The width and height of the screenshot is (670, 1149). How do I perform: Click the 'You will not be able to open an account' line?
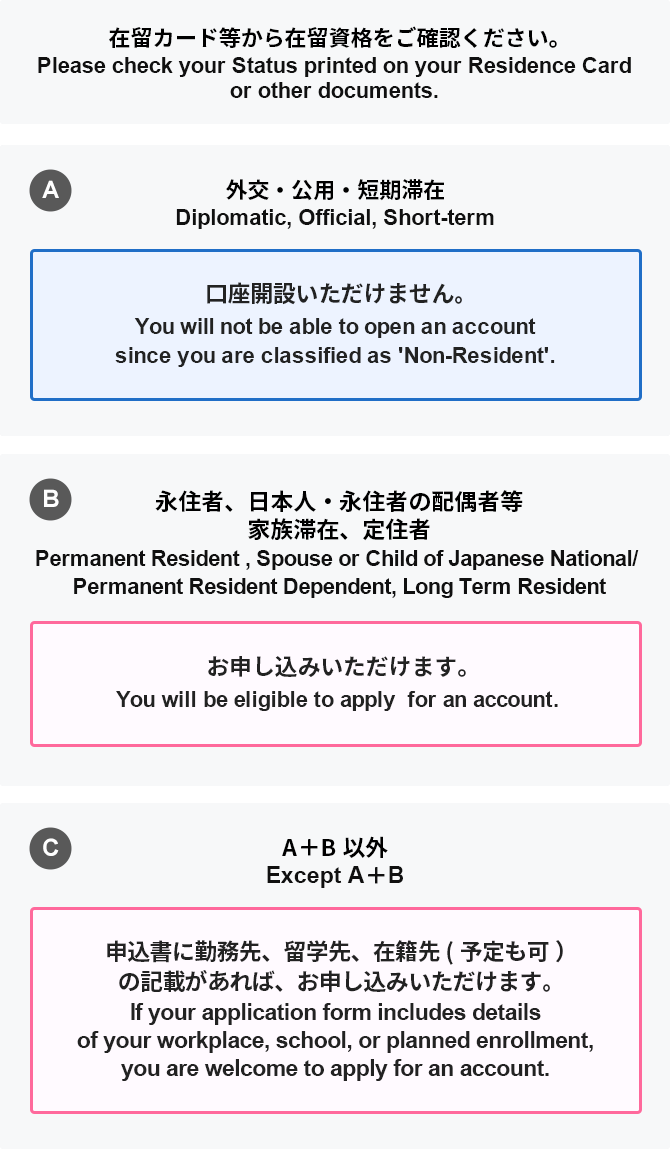click(335, 327)
